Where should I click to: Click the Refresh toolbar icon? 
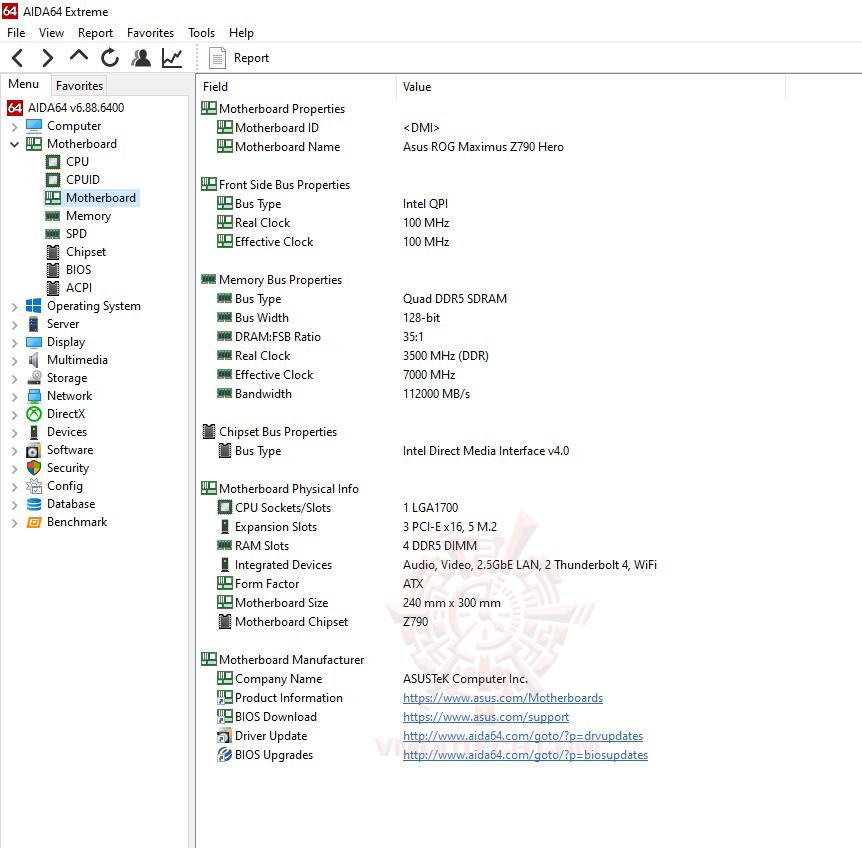coord(109,57)
